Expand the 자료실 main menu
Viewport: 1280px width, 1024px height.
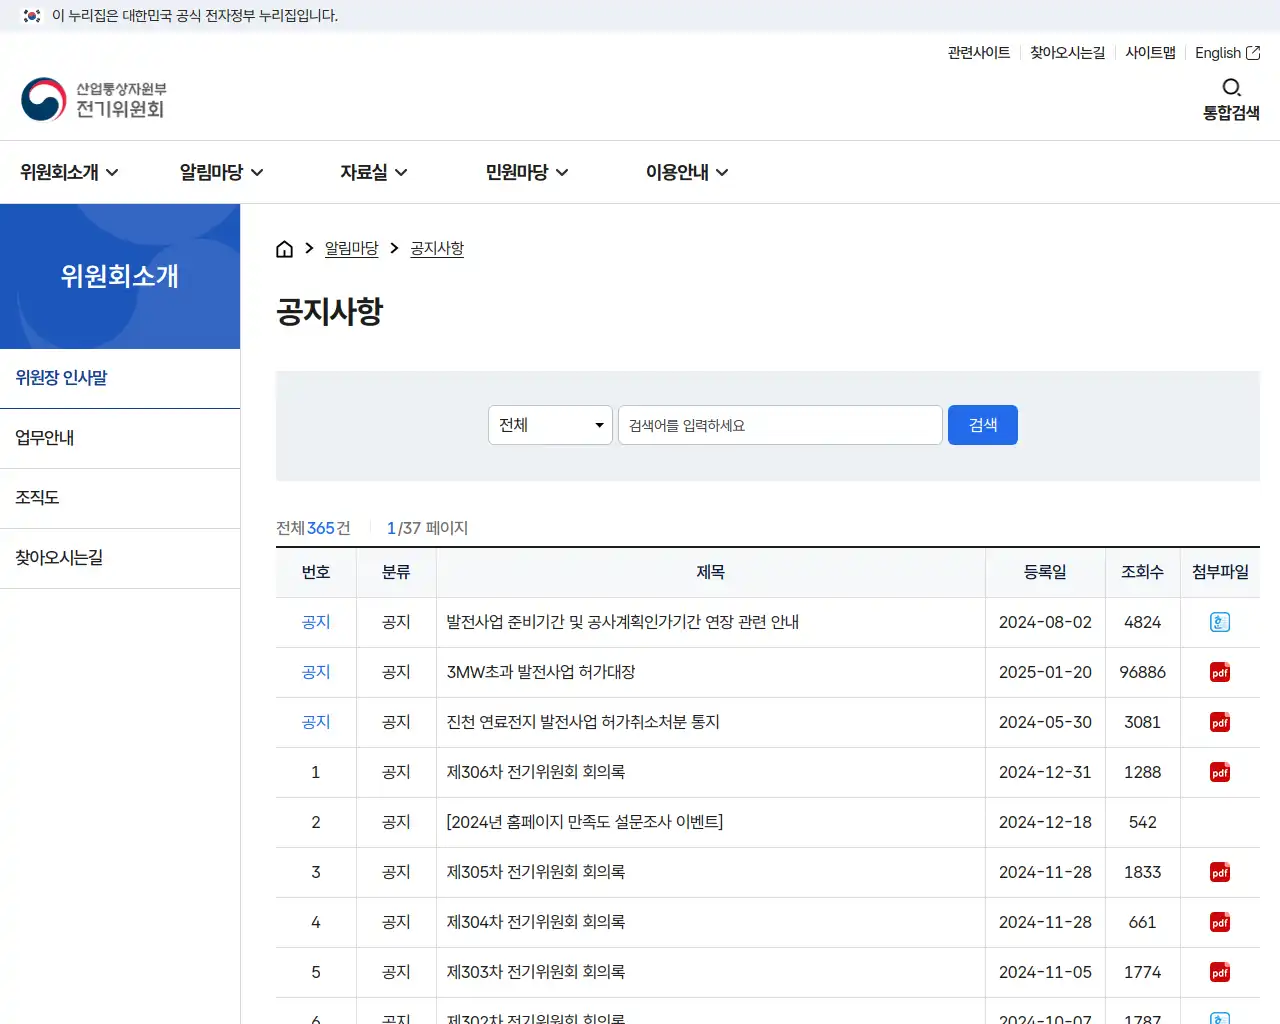[x=373, y=172]
